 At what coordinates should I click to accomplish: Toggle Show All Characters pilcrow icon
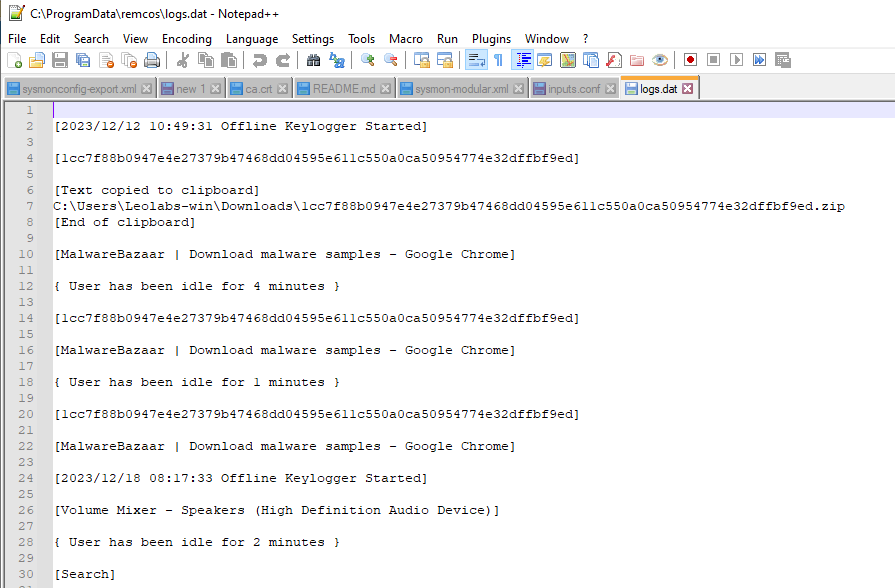[498, 60]
